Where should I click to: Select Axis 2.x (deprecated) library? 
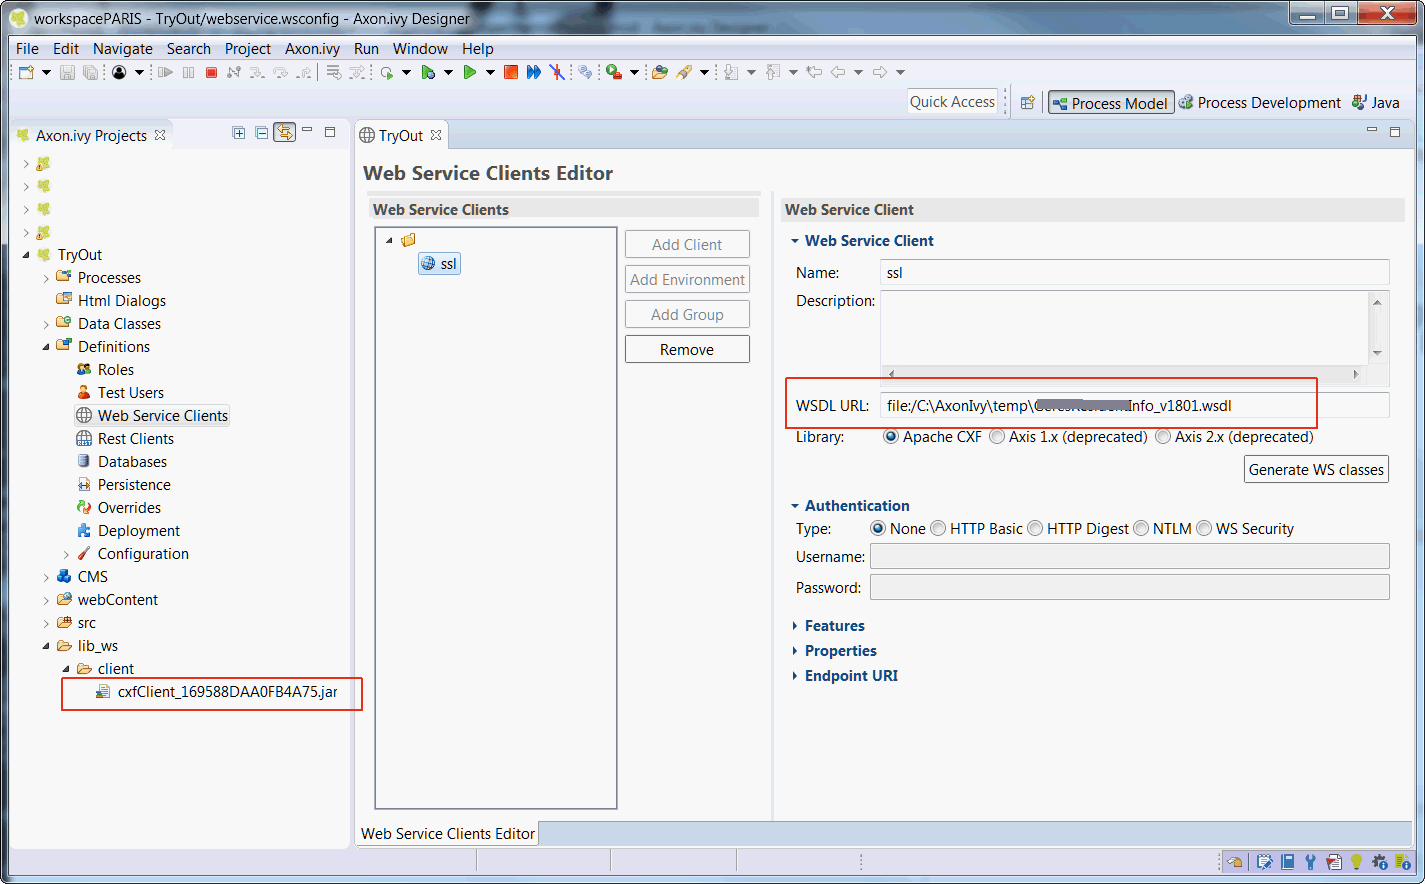click(1163, 437)
